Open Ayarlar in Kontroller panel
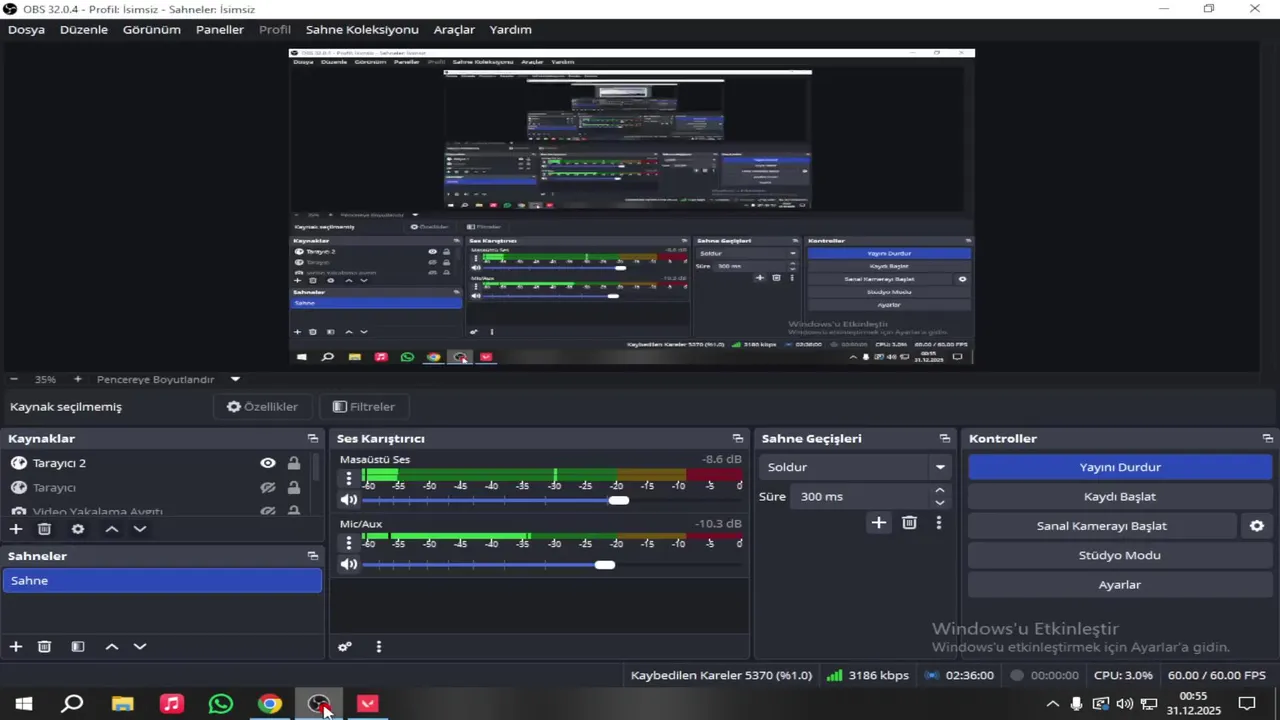1280x720 pixels. [1120, 584]
